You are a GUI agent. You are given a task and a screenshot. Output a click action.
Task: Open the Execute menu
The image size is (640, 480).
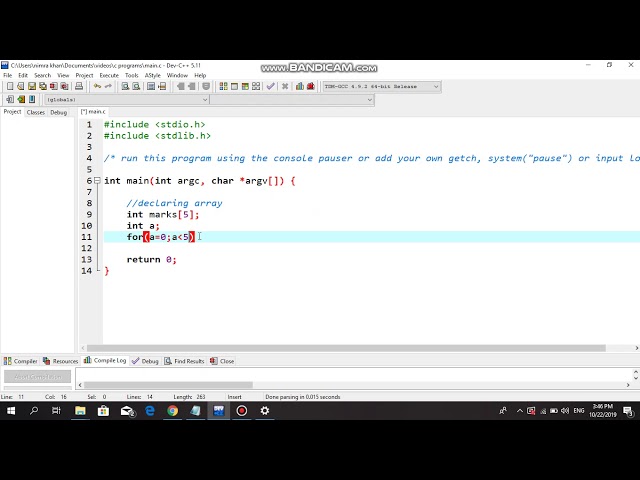[x=109, y=76]
